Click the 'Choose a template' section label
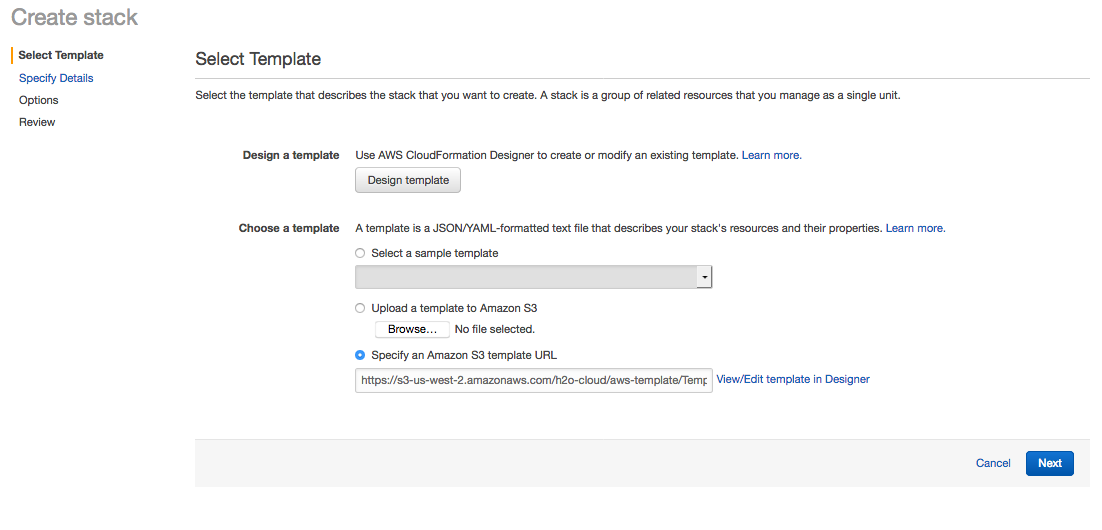1102x530 pixels. click(x=289, y=228)
